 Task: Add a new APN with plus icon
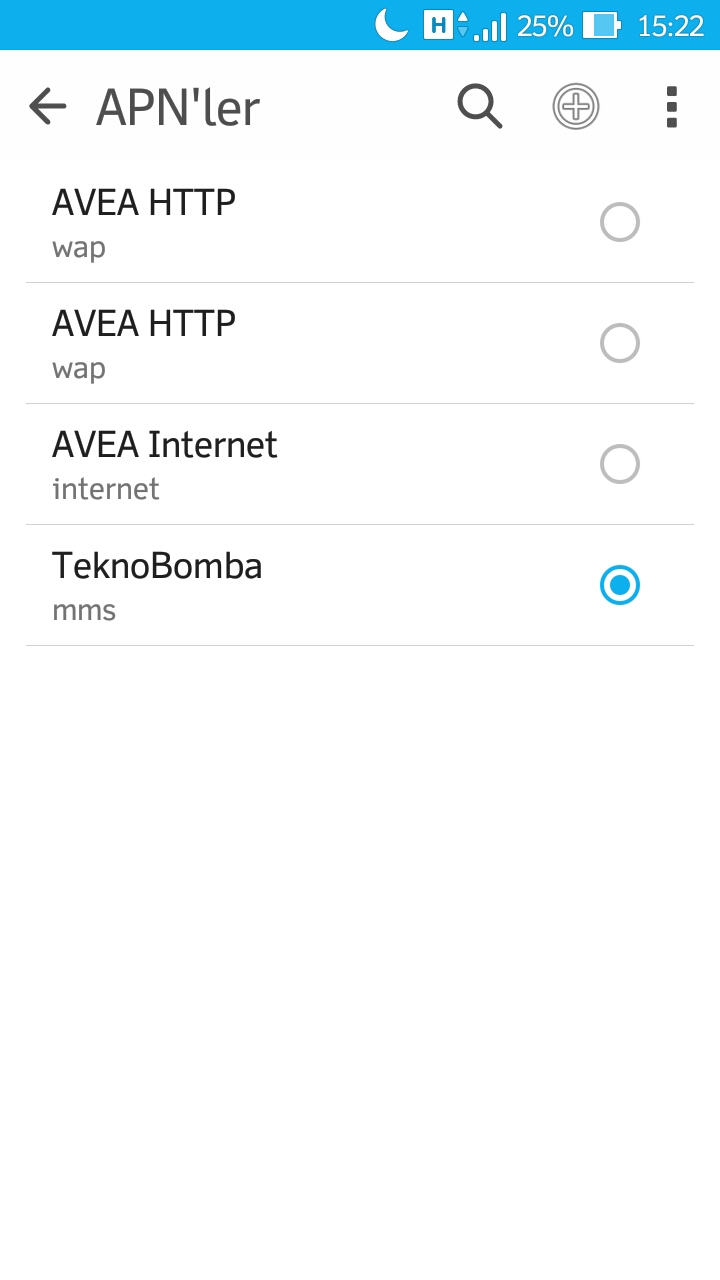pyautogui.click(x=576, y=106)
